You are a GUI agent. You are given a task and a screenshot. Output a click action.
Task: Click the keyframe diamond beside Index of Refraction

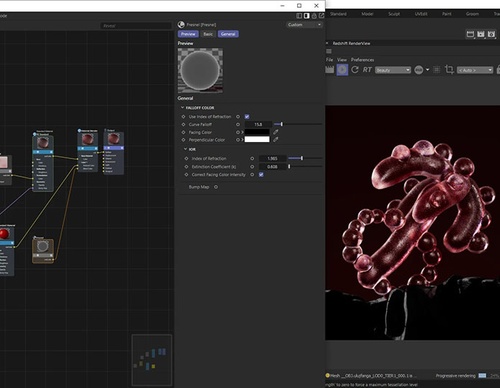pos(186,158)
